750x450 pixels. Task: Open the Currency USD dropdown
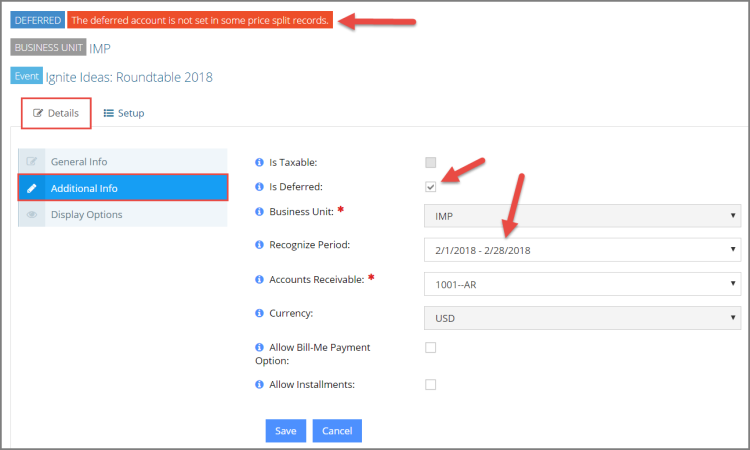[582, 318]
